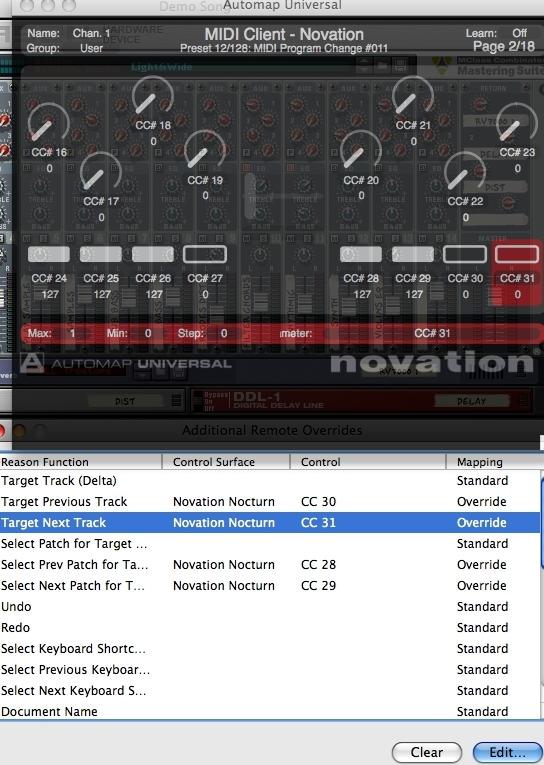Toggle the CC# 25 button
544x765 pixels.
click(101, 254)
